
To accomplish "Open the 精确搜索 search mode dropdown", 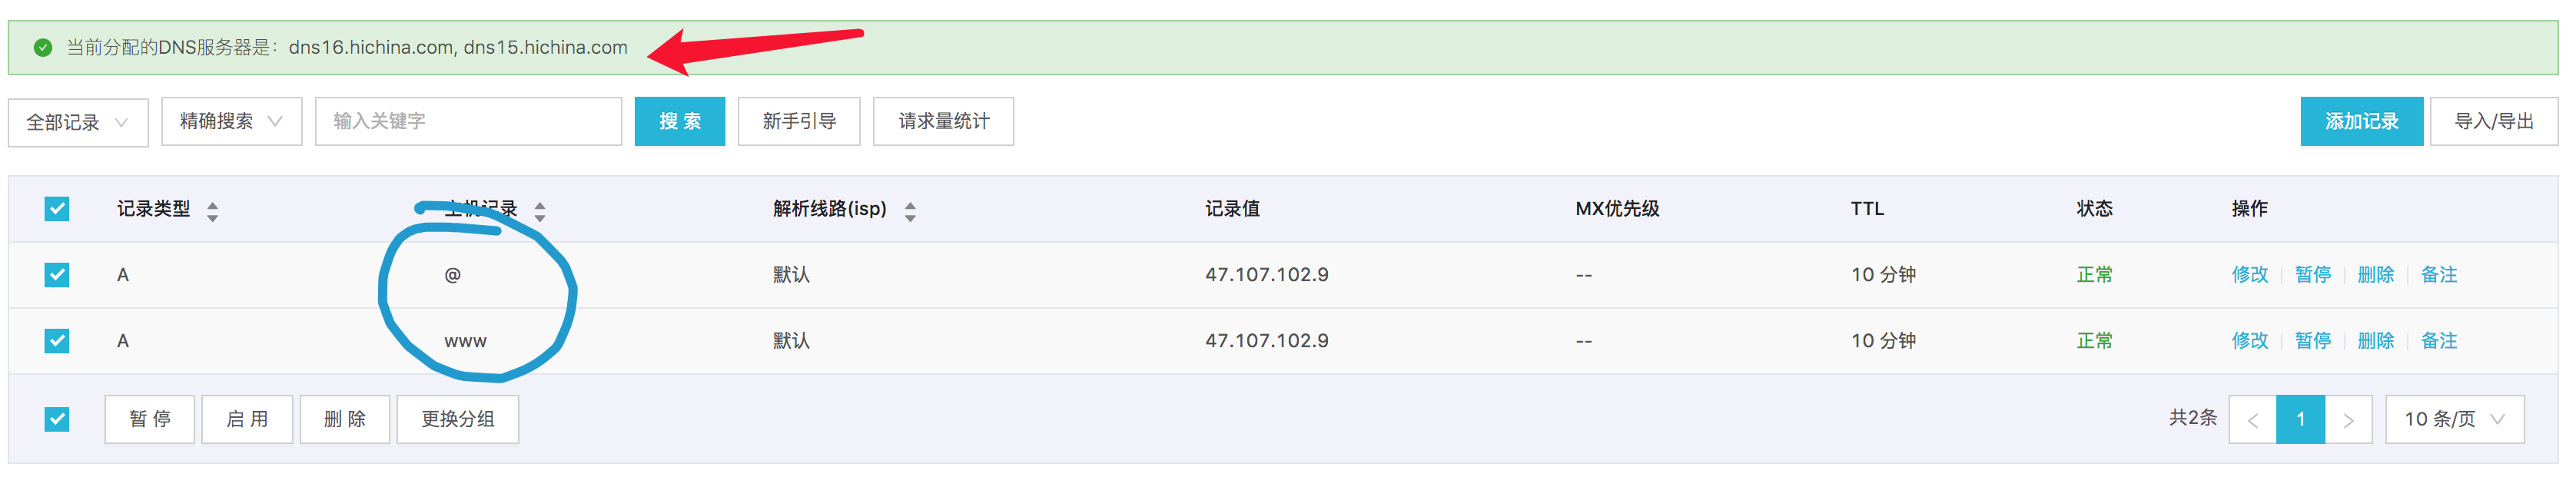I will (x=232, y=121).
